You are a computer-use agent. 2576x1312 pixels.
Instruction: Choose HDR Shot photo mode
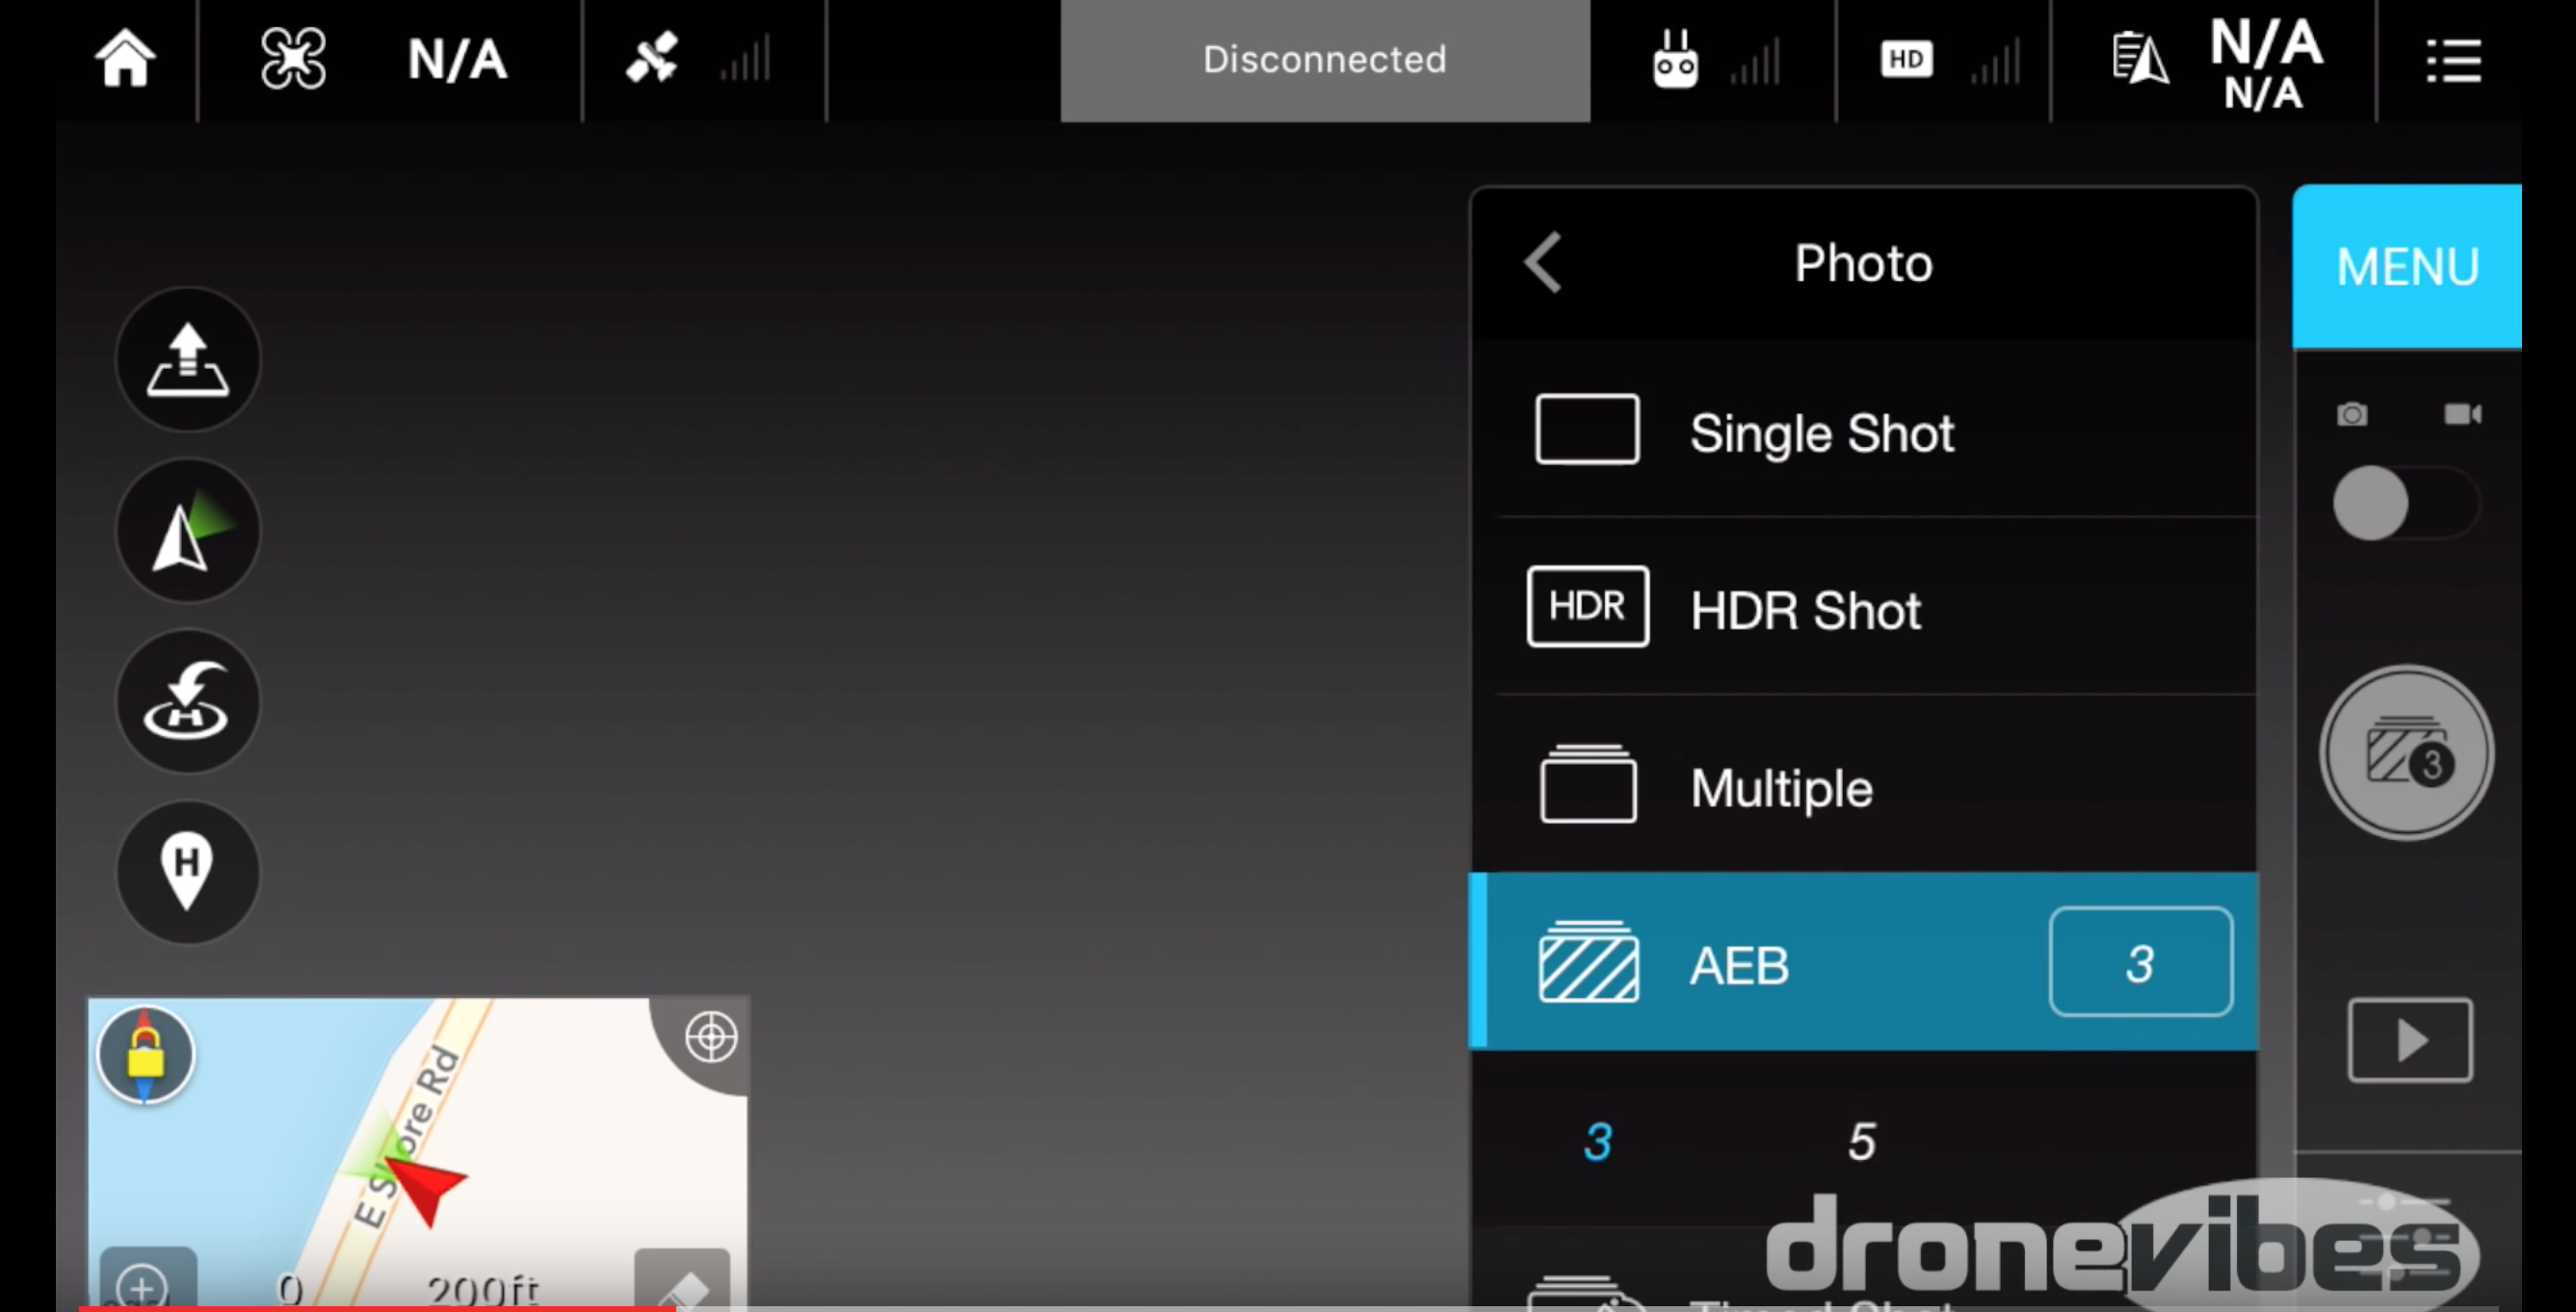point(1804,609)
